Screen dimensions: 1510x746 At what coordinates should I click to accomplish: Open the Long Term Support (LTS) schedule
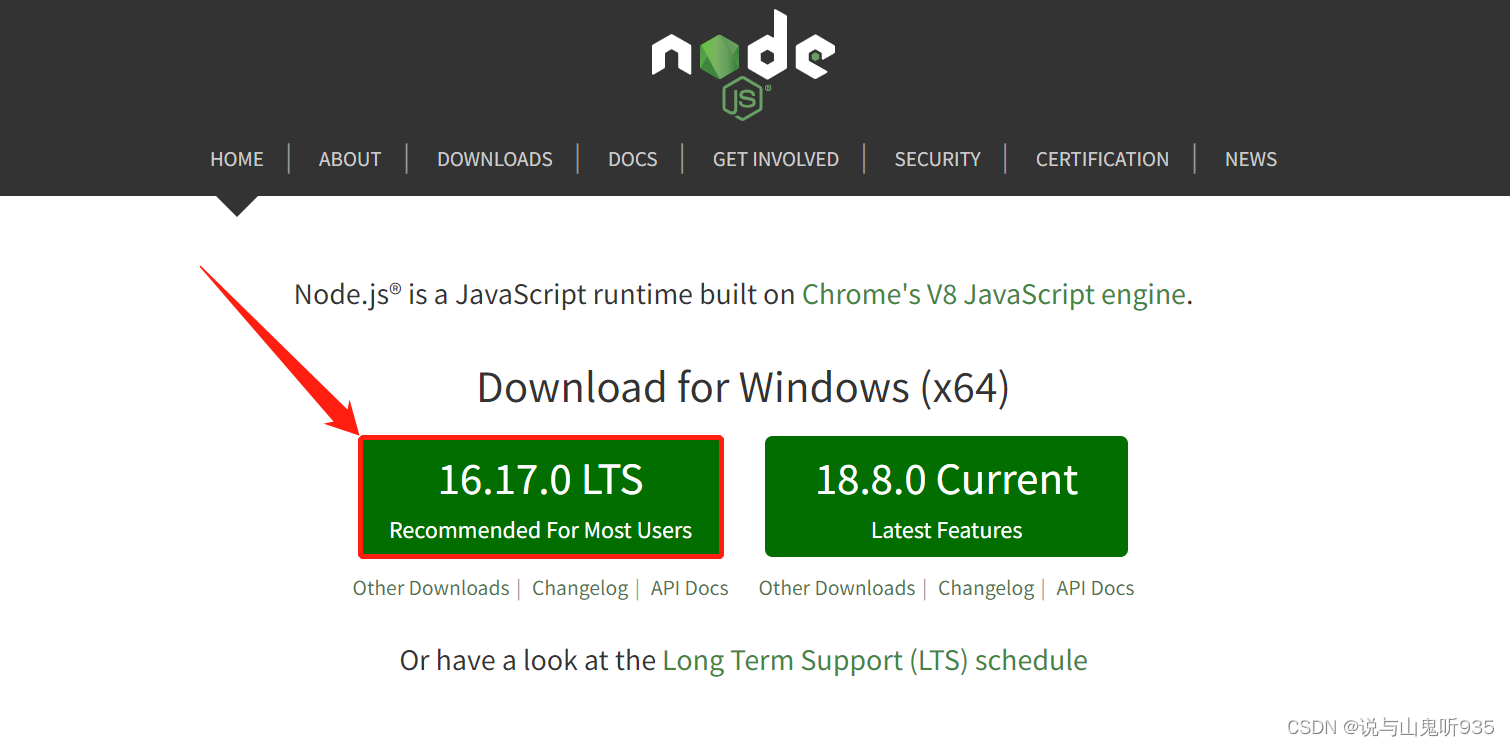pos(874,660)
